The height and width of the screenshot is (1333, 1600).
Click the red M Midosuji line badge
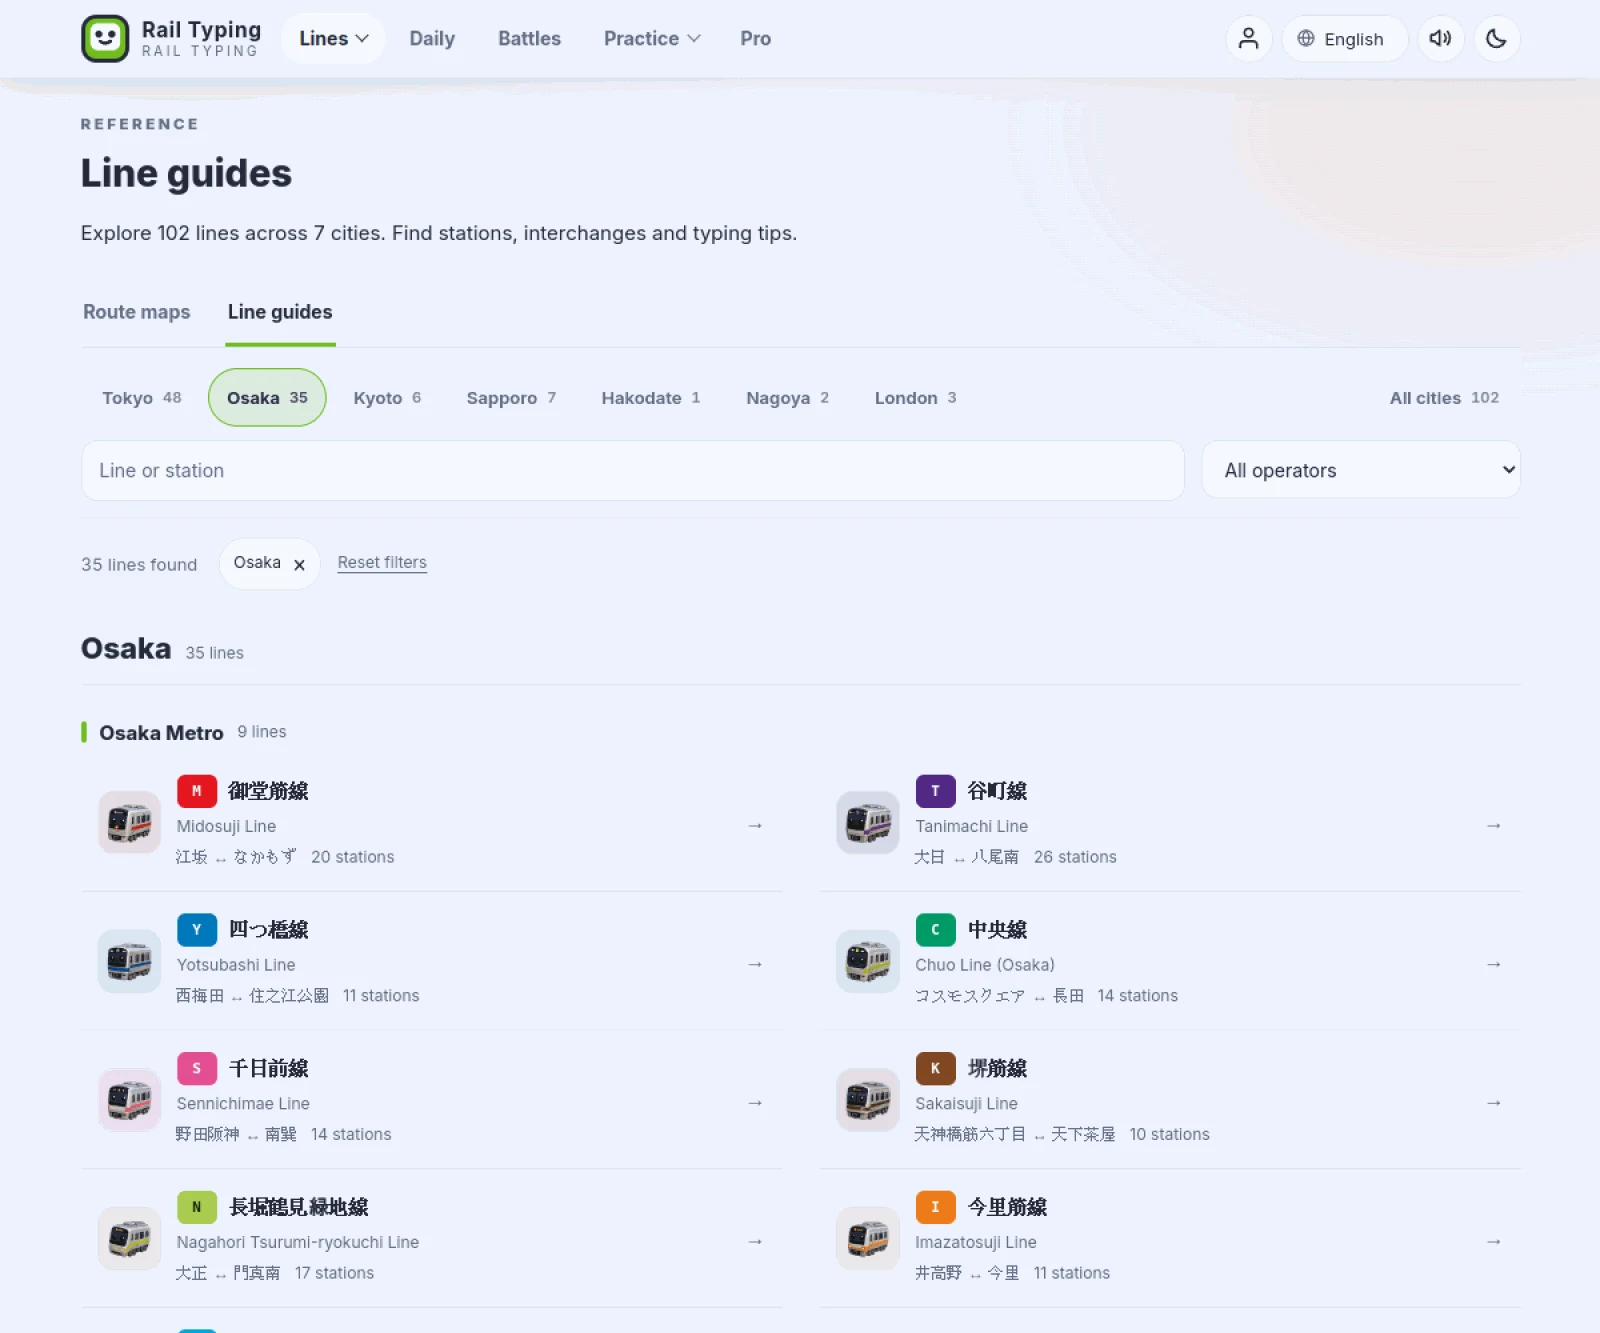point(197,791)
